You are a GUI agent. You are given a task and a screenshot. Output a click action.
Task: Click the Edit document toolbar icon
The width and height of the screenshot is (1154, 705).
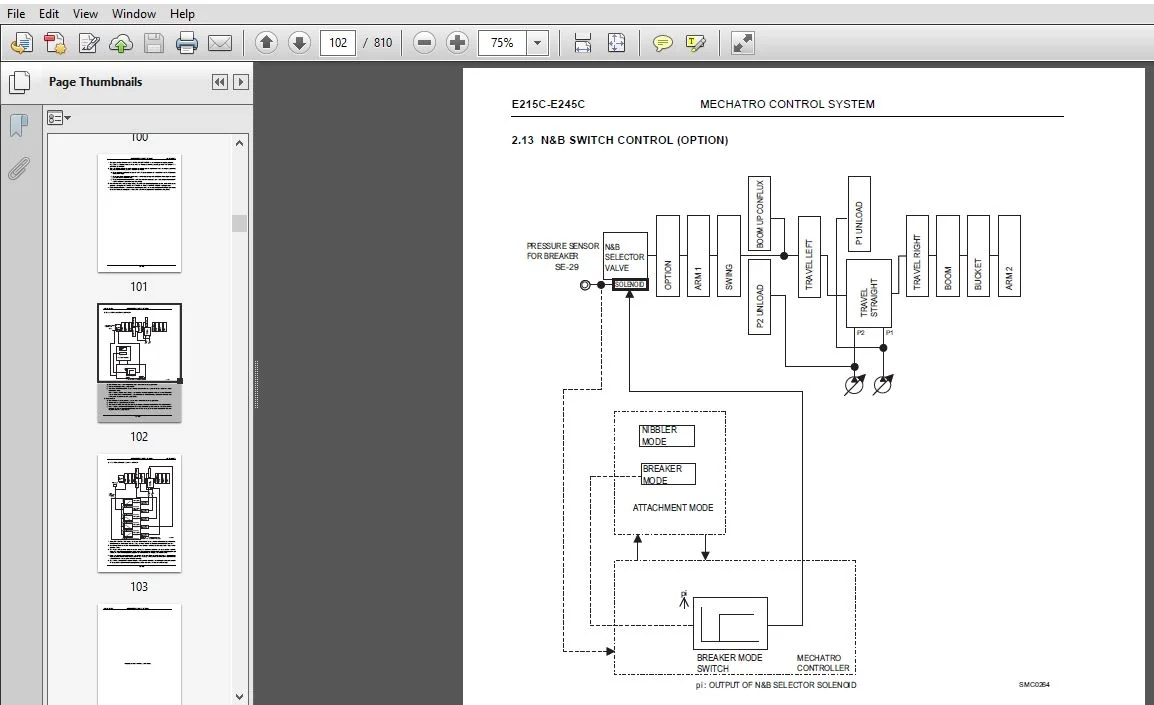[x=88, y=43]
